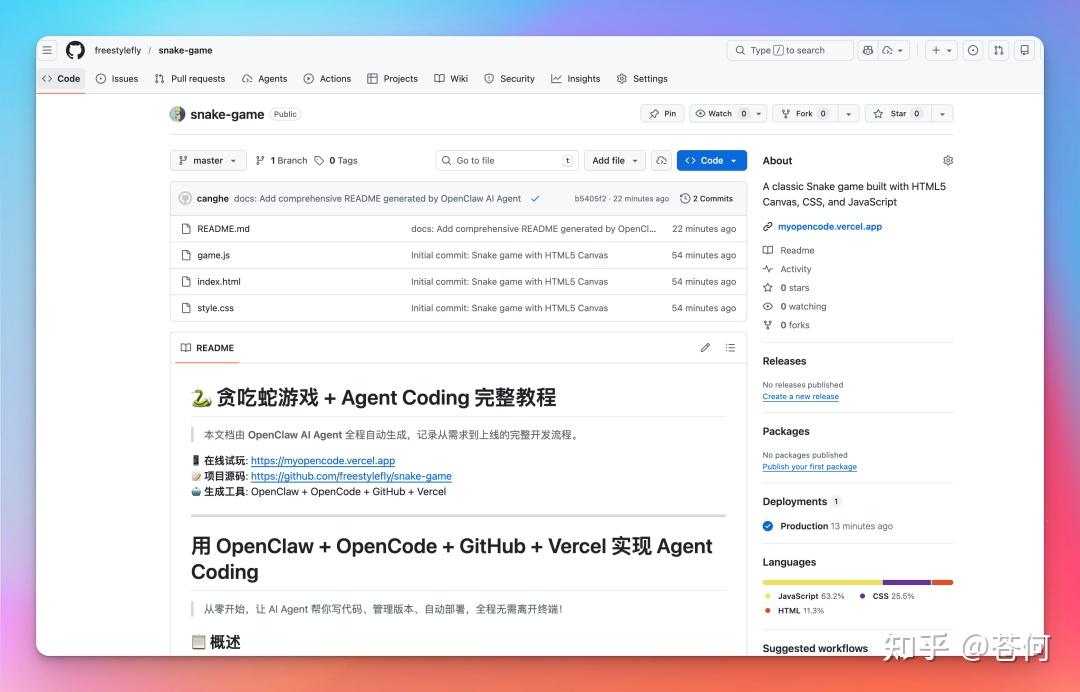Click the codespaces cloud icon near Code button
The height and width of the screenshot is (692, 1080).
[x=661, y=160]
